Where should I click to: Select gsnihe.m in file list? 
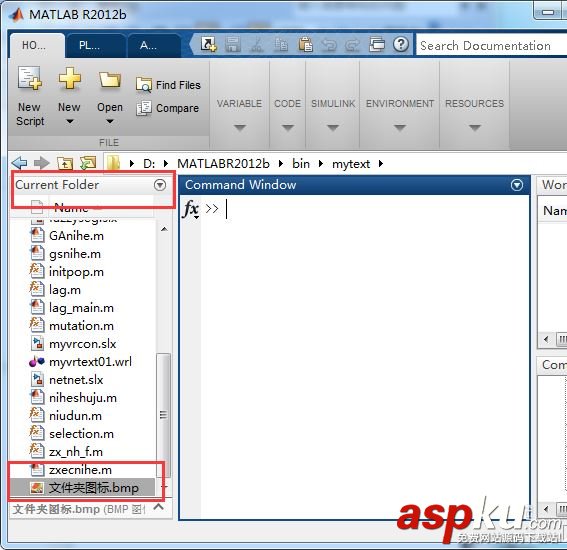[x=75, y=254]
